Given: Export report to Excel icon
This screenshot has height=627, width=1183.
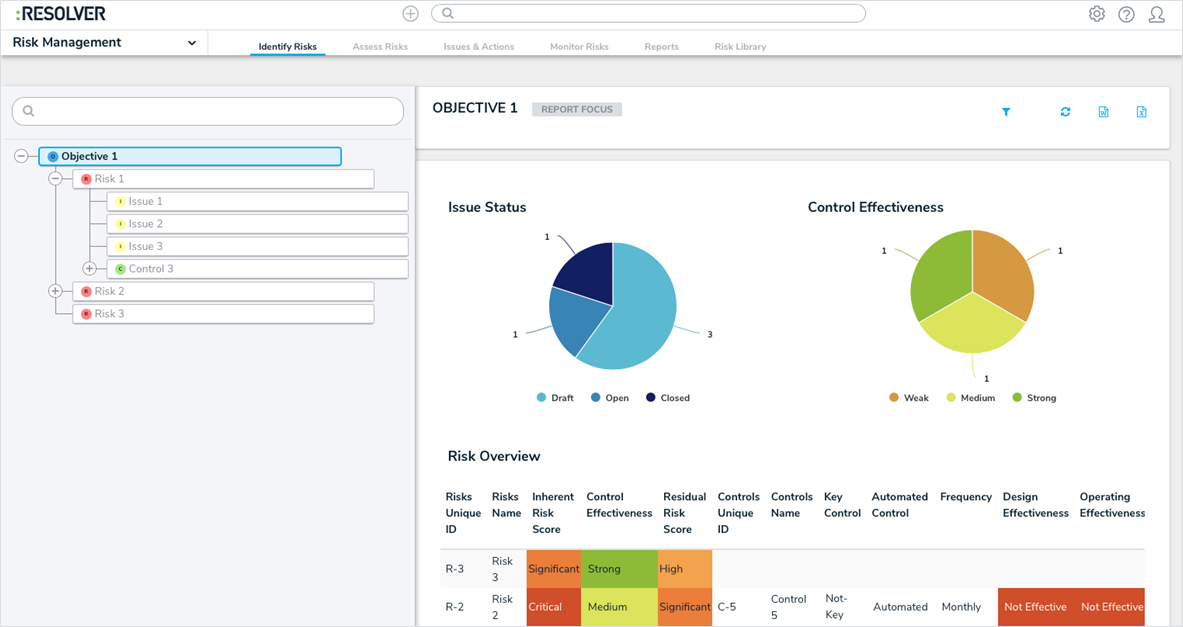Looking at the screenshot, I should [1142, 112].
